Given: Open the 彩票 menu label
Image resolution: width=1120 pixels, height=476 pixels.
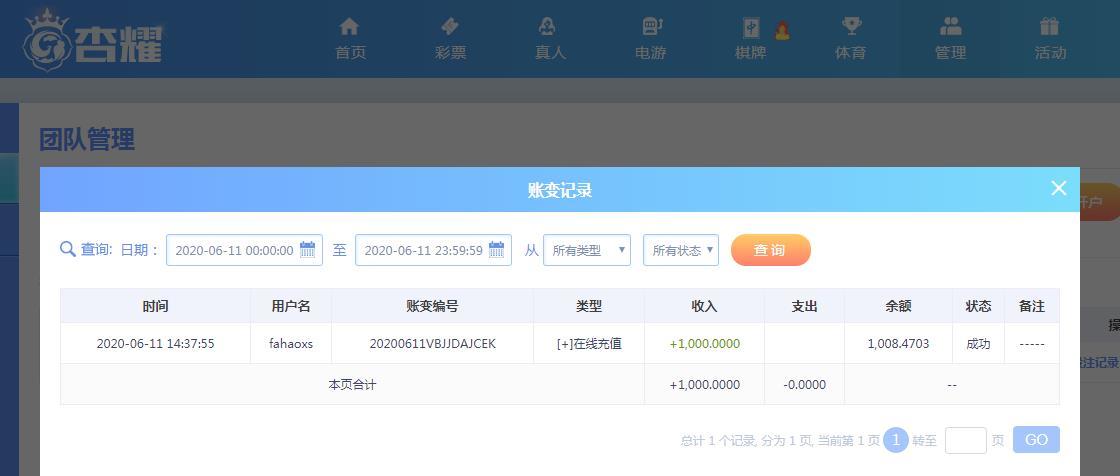Looking at the screenshot, I should pyautogui.click(x=450, y=53).
